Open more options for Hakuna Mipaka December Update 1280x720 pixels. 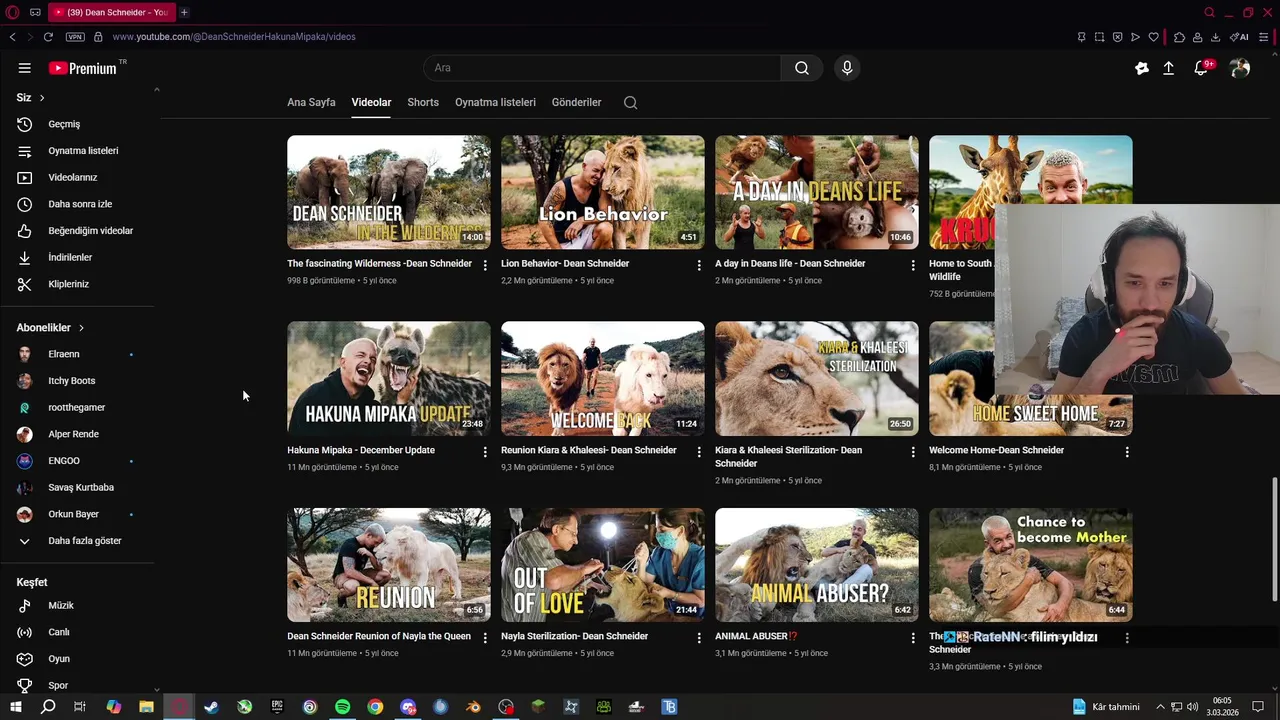[485, 452]
